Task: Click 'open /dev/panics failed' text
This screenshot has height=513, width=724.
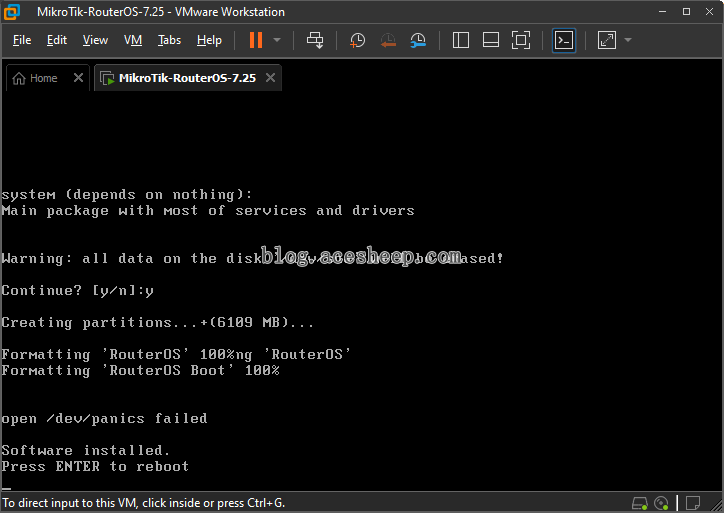Action: (104, 418)
